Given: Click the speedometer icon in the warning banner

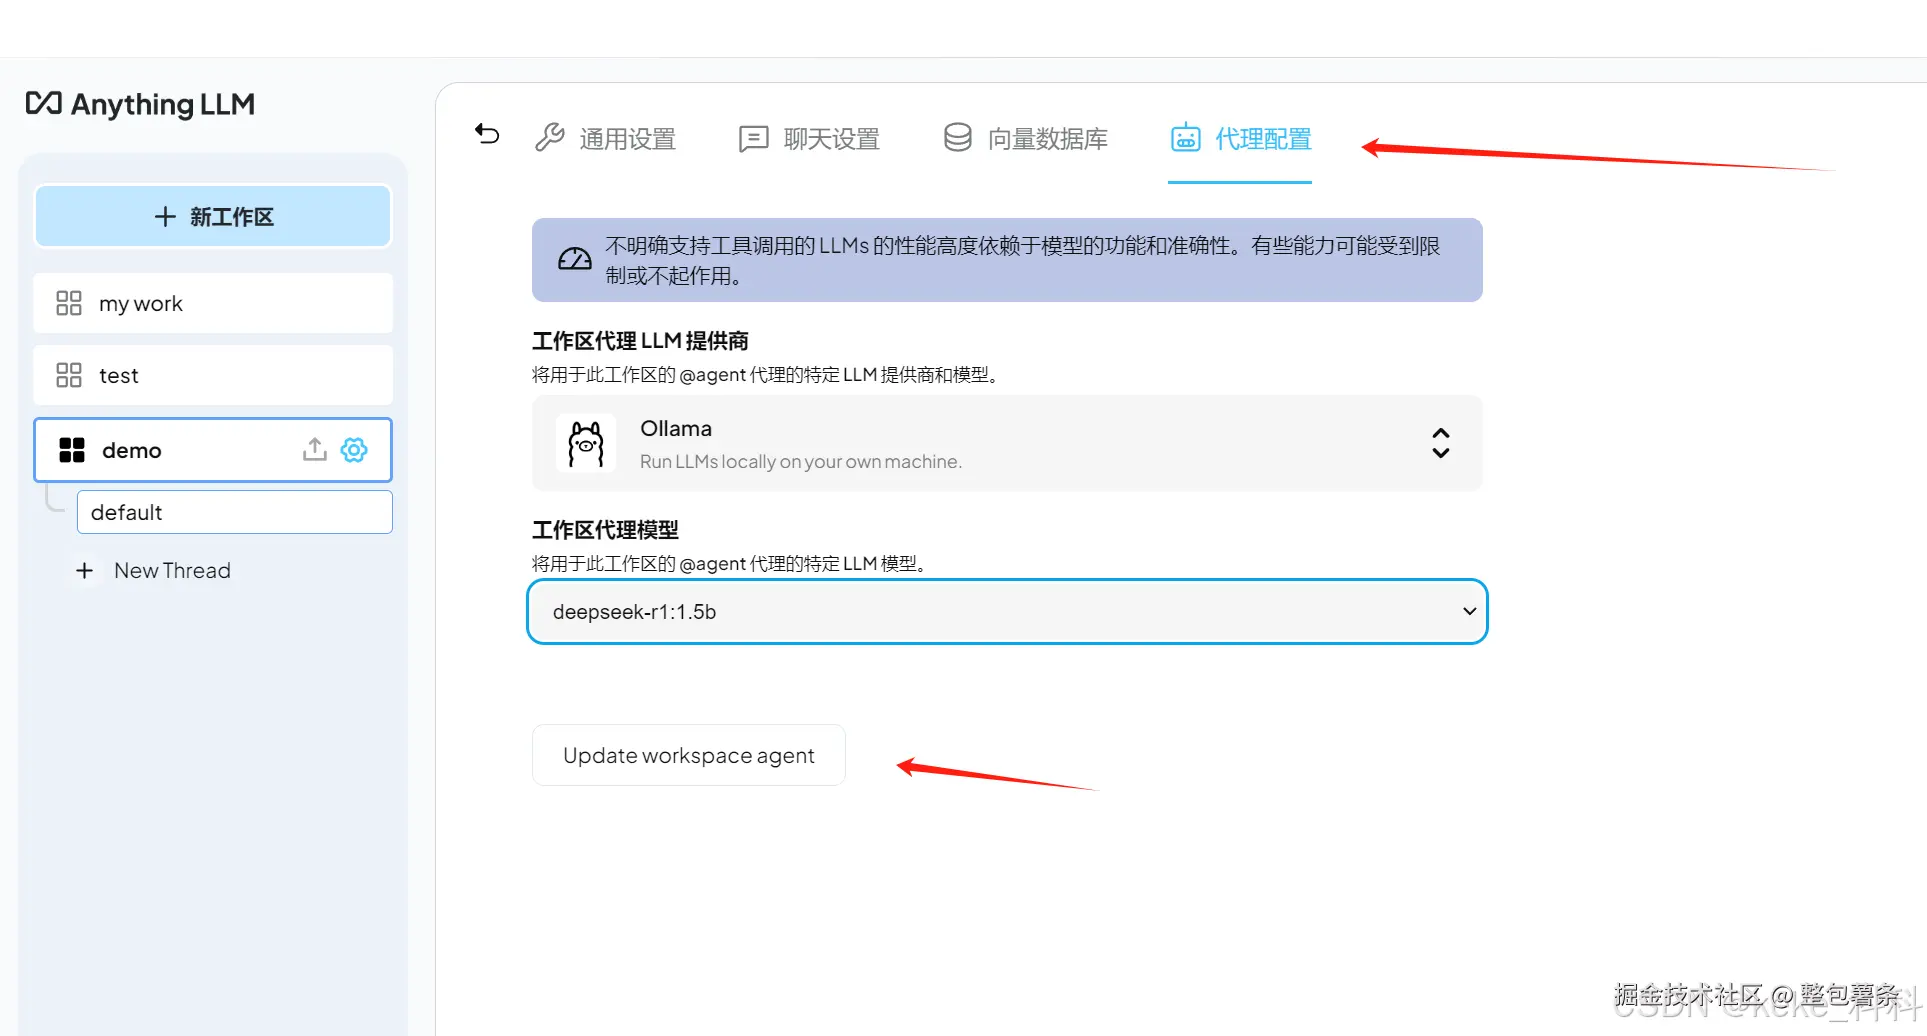Looking at the screenshot, I should [574, 258].
